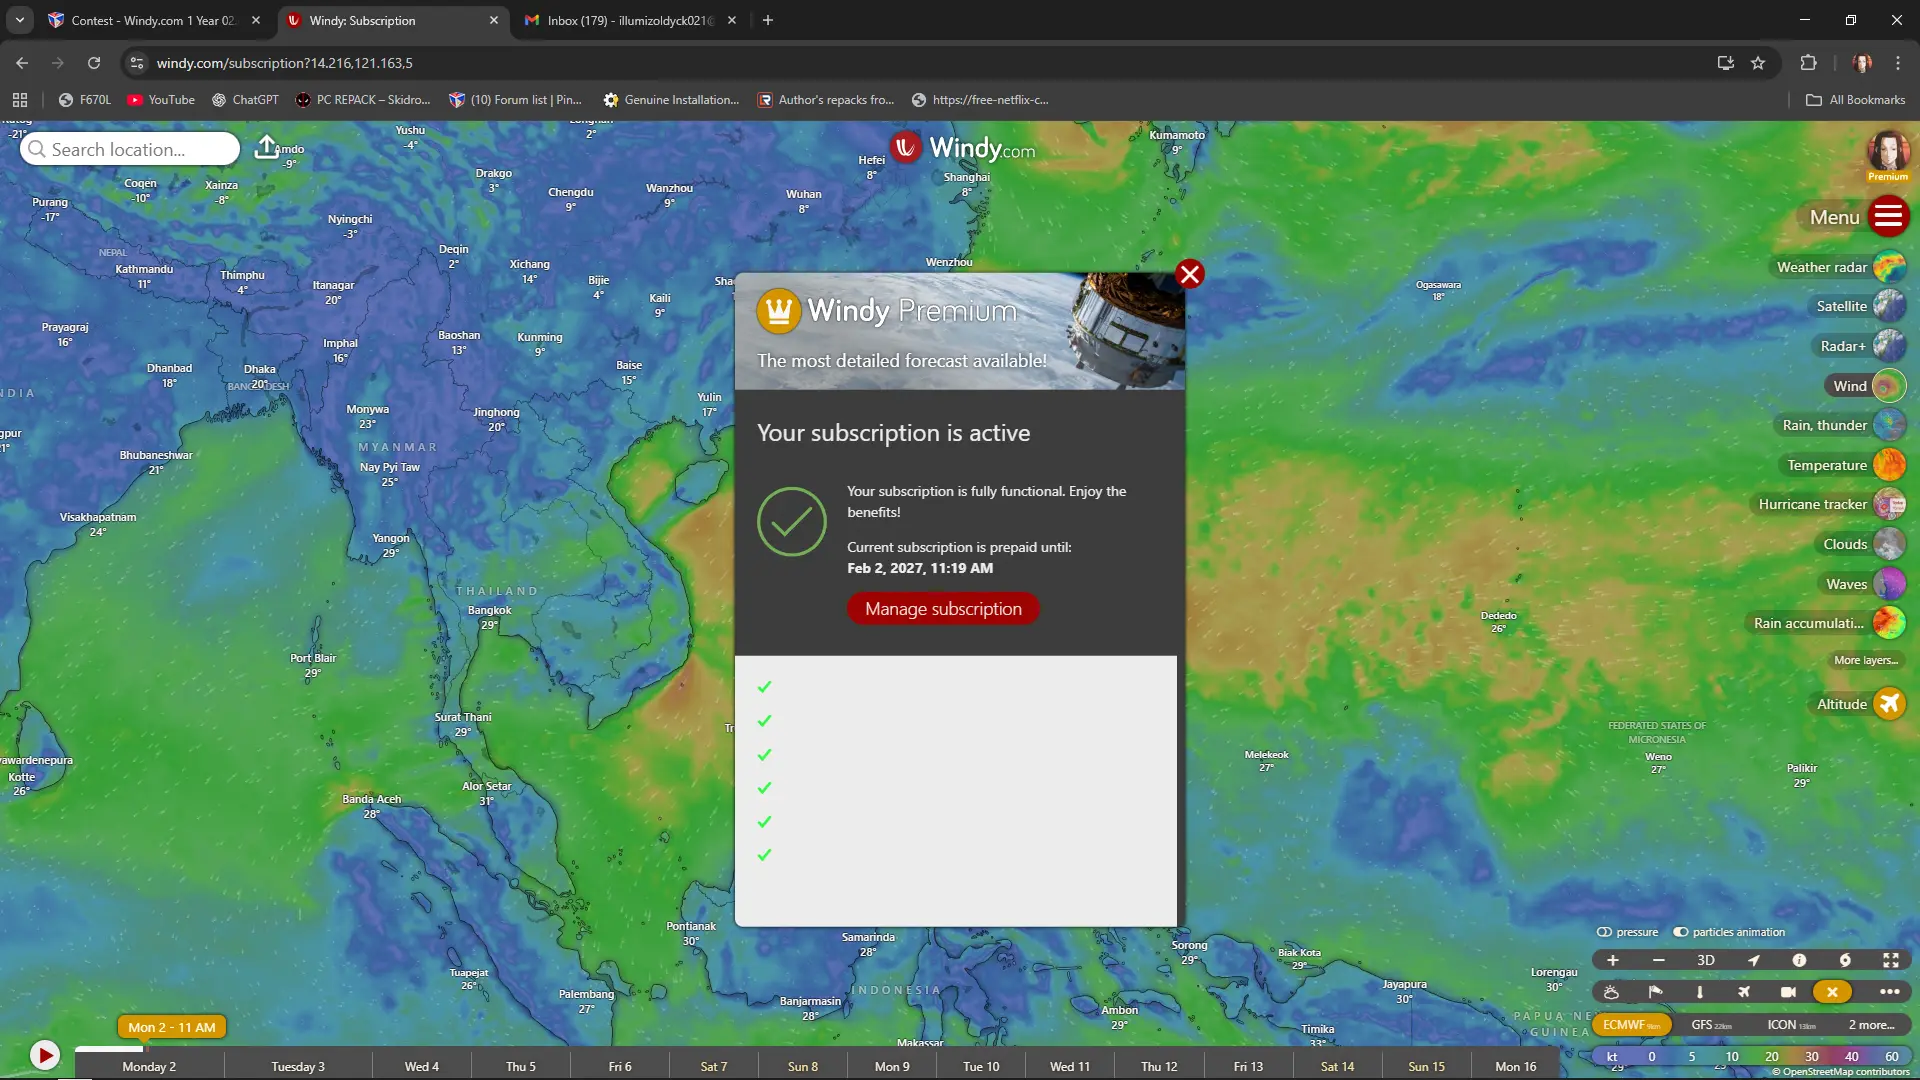Show webcams camera icon
1920x1080 pixels.
(x=1788, y=992)
